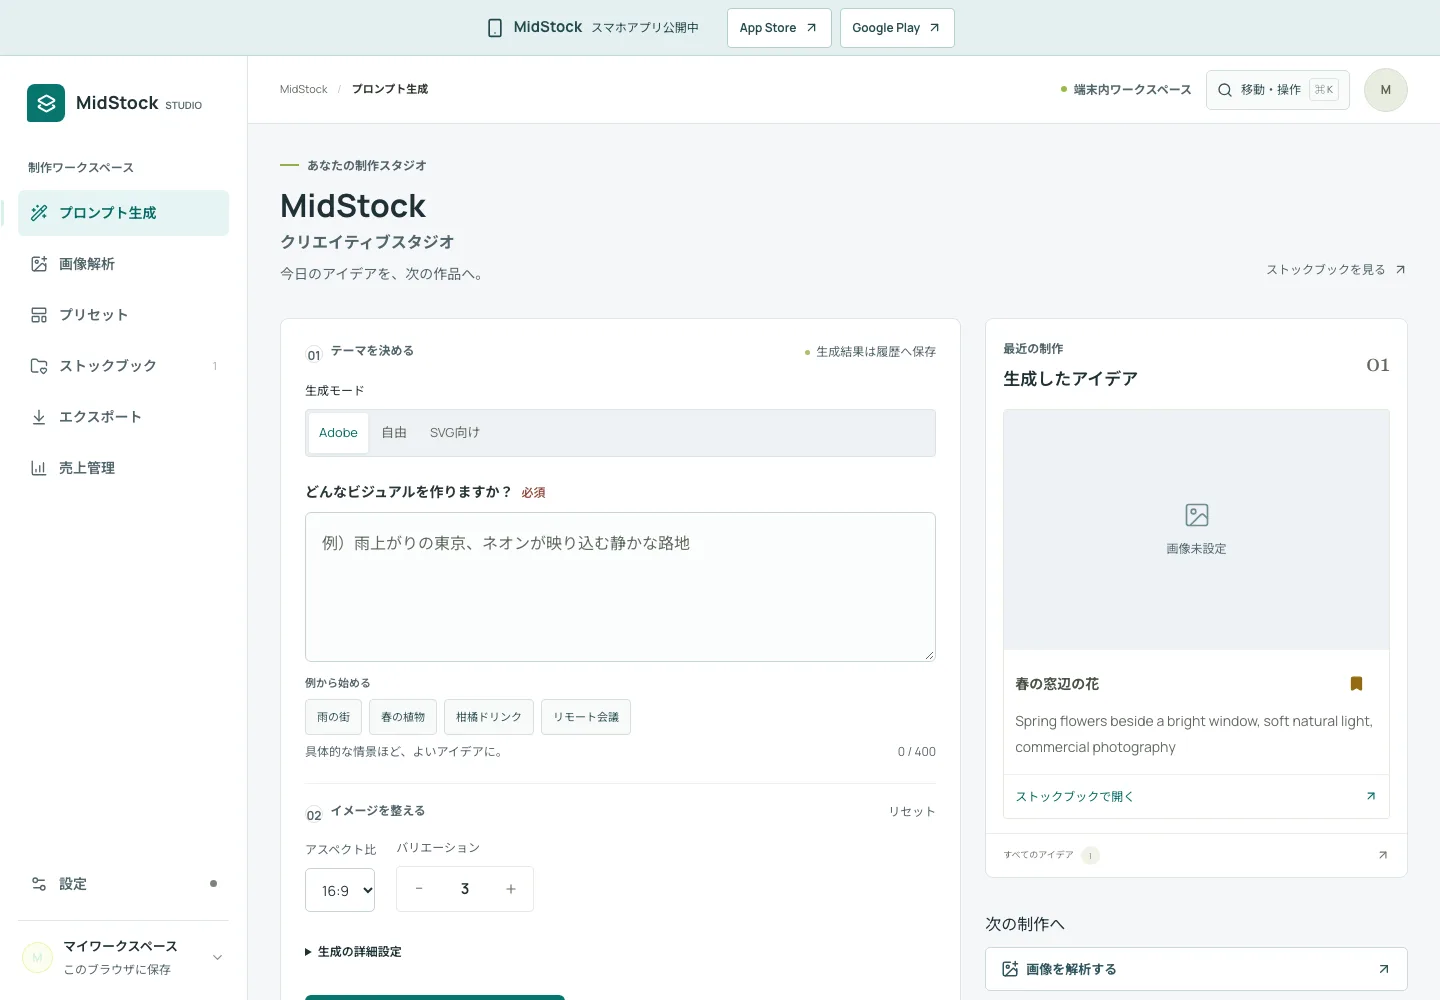This screenshot has width=1440, height=1000.
Task: Click the M profile avatar at top right
Action: (x=1386, y=90)
